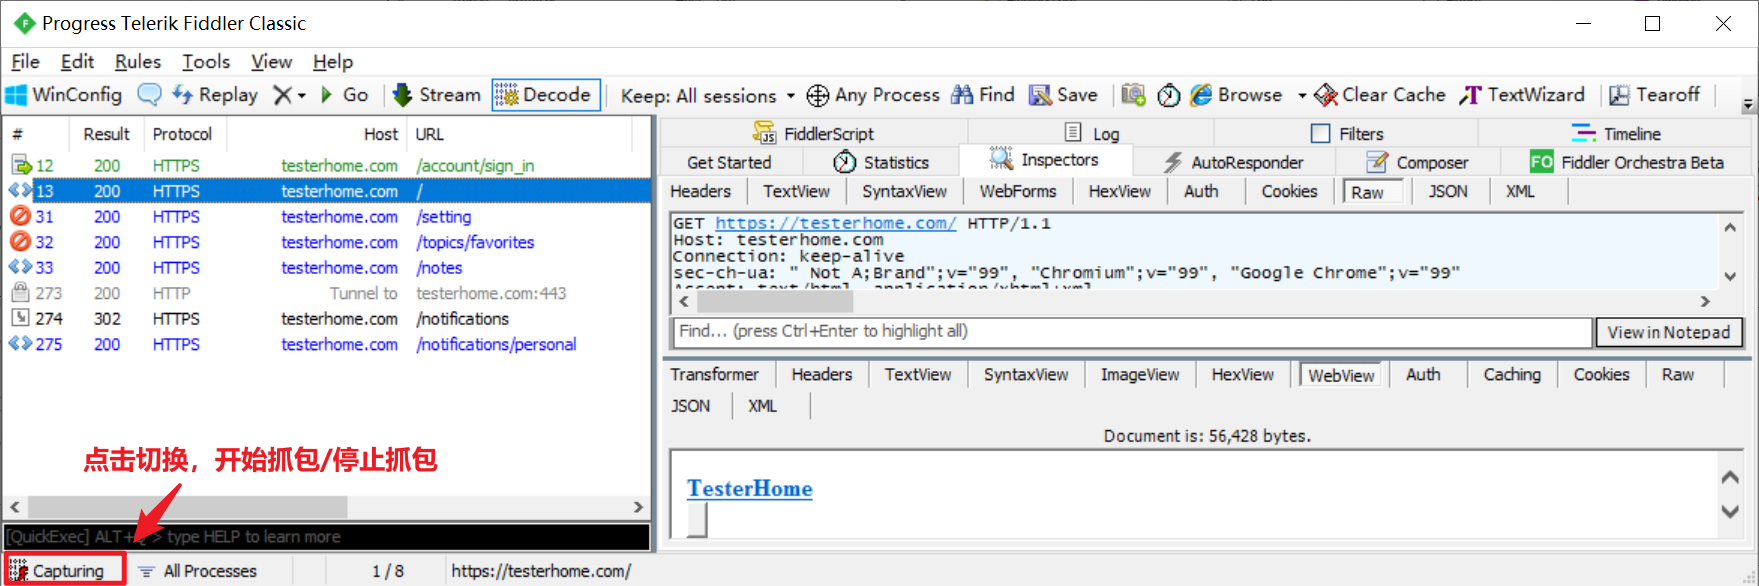Toggle the Decode button
1759x586 pixels.
(x=546, y=95)
